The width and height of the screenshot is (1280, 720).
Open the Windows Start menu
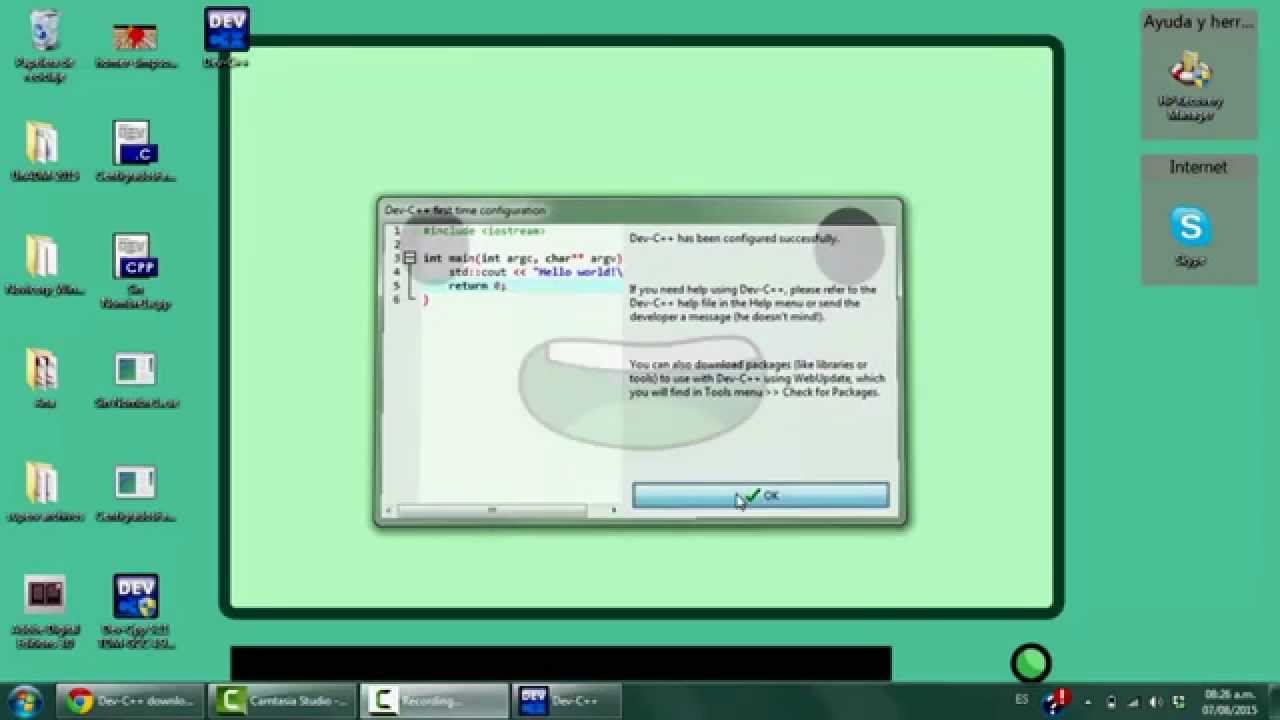pos(24,700)
